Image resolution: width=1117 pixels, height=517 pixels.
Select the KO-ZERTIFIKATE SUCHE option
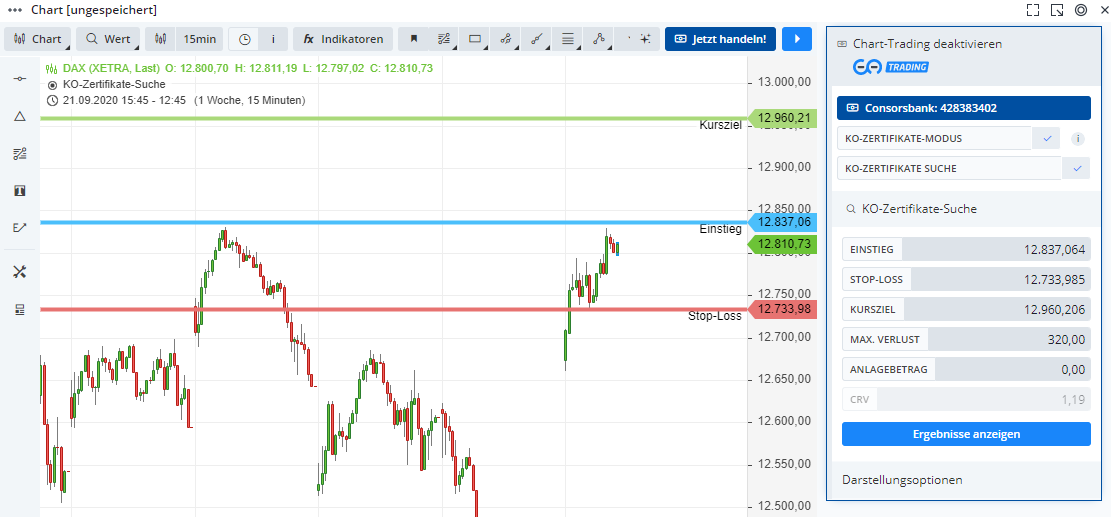[x=949, y=169]
